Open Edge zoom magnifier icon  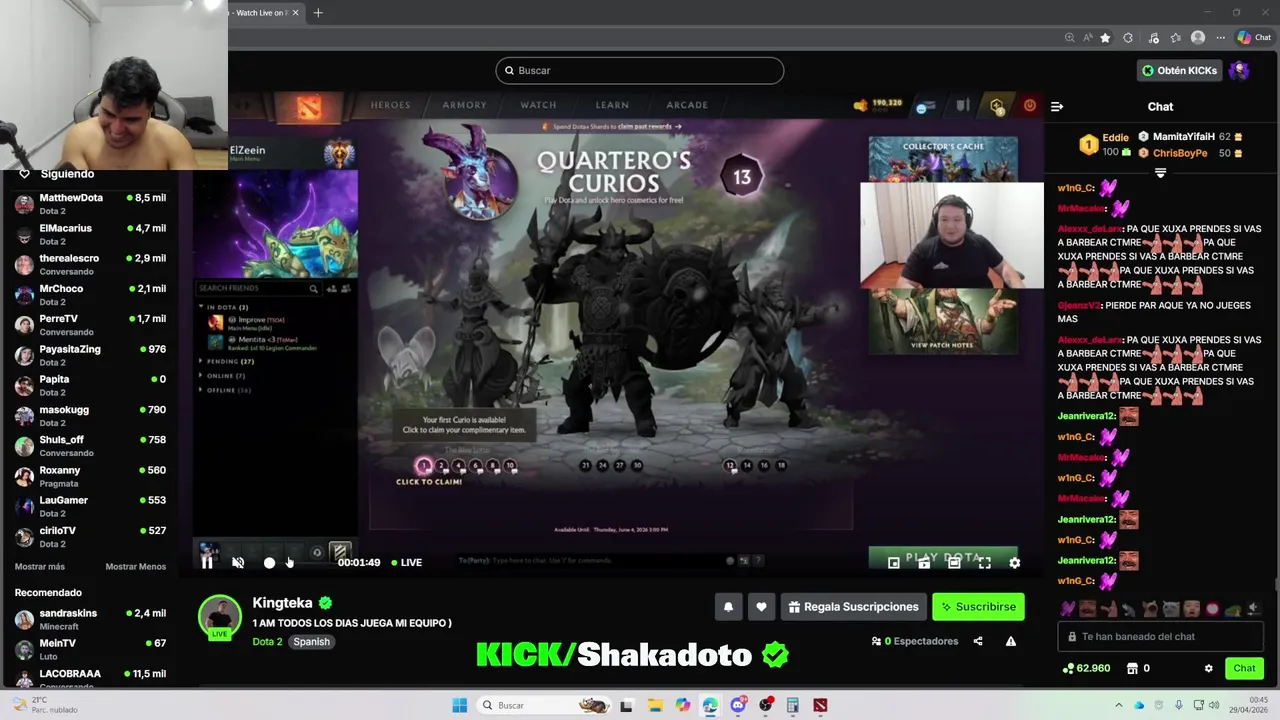1069,38
